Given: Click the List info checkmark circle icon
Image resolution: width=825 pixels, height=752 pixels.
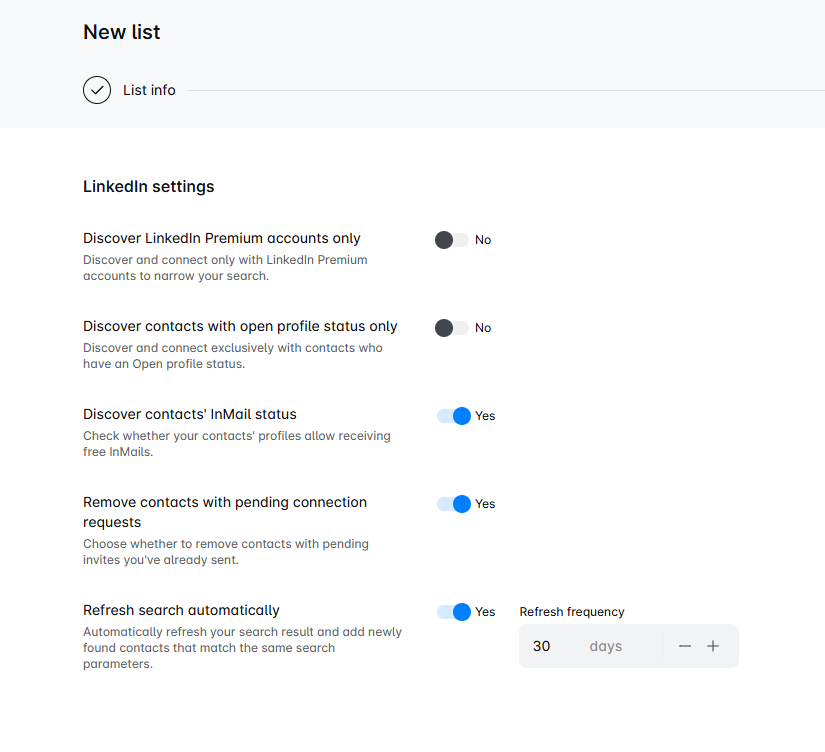Looking at the screenshot, I should (97, 90).
